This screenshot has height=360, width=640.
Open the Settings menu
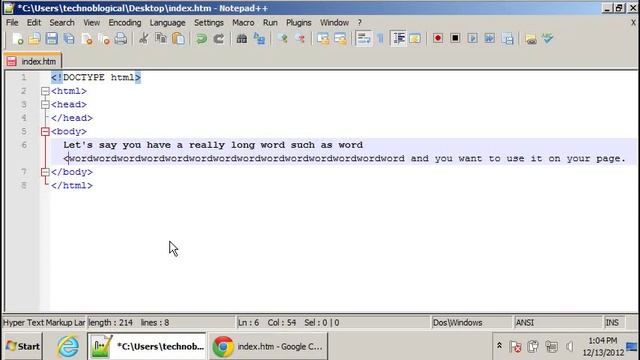tap(209, 22)
